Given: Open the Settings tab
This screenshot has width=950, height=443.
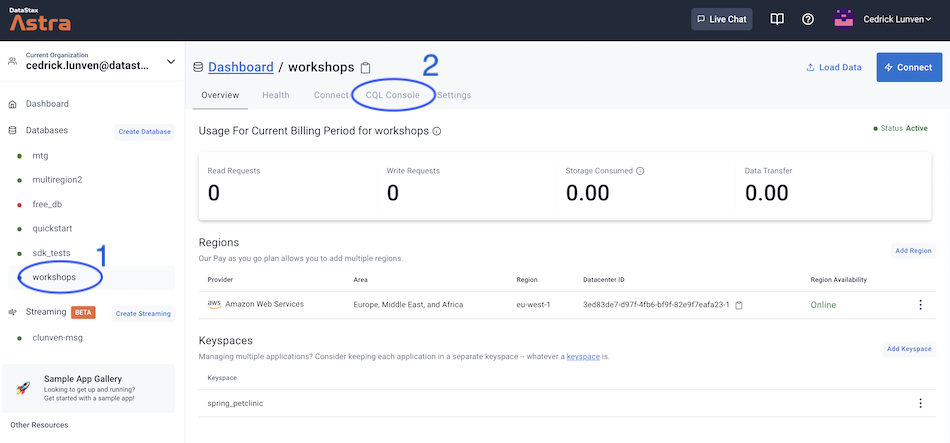Looking at the screenshot, I should pos(454,95).
